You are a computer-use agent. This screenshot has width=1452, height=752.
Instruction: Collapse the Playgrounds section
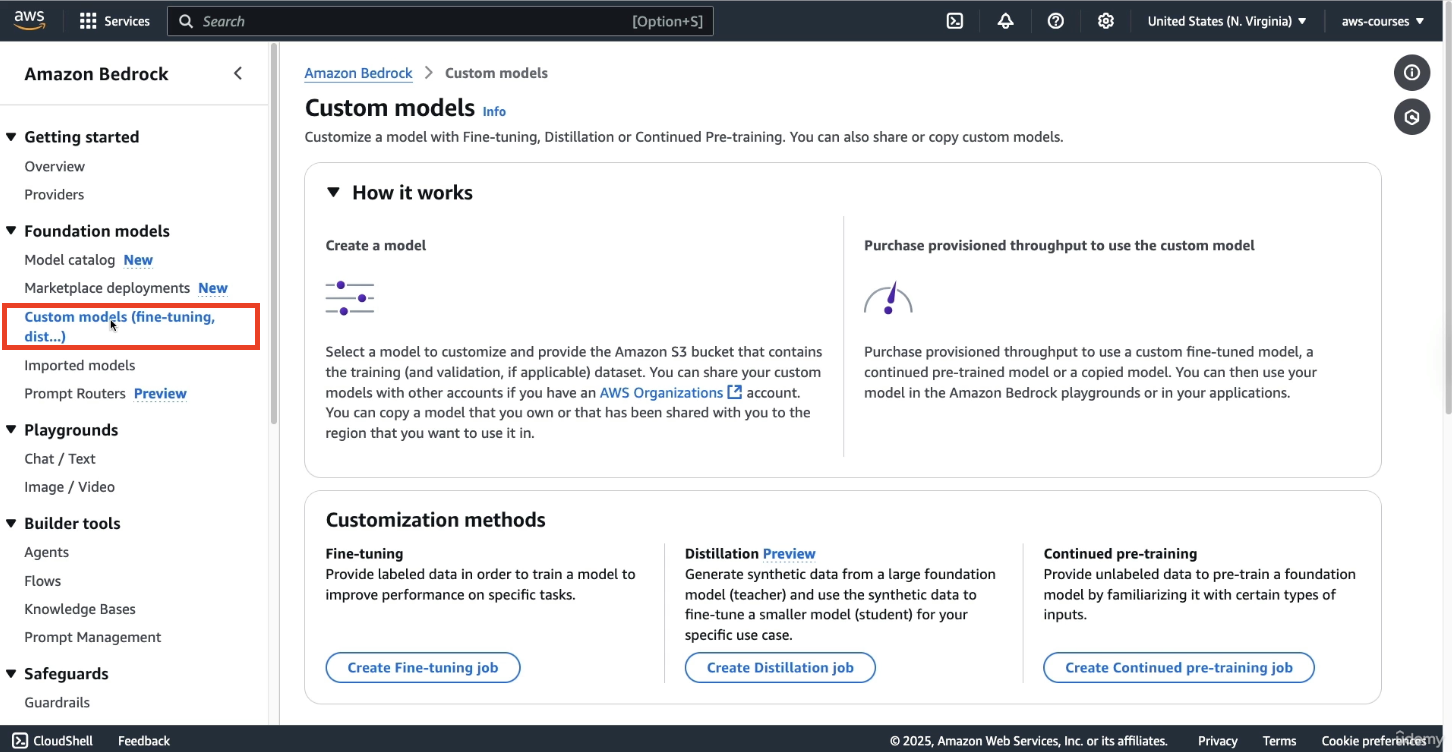coord(11,430)
